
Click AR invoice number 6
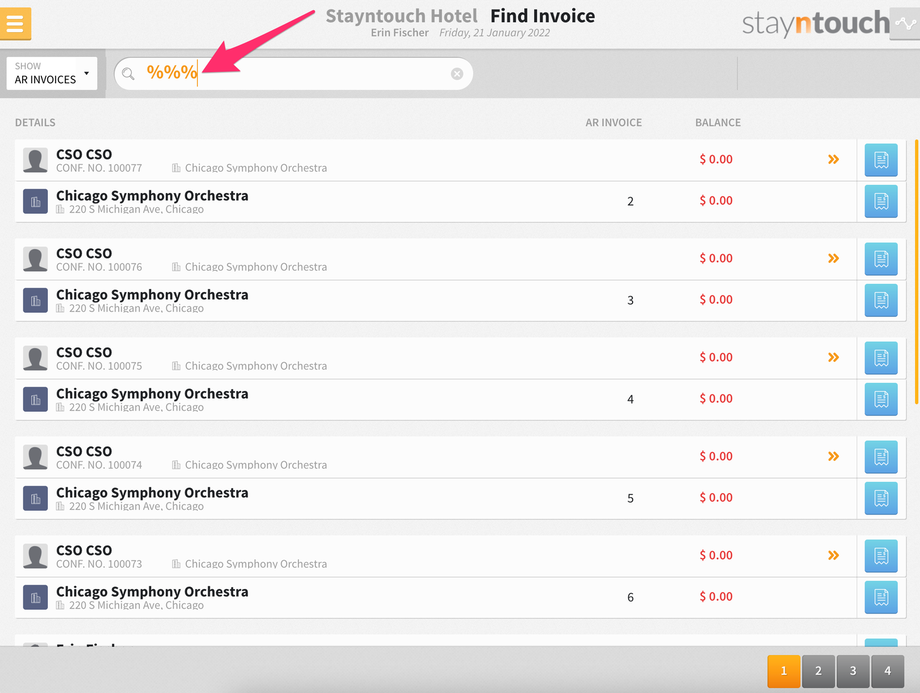[630, 597]
